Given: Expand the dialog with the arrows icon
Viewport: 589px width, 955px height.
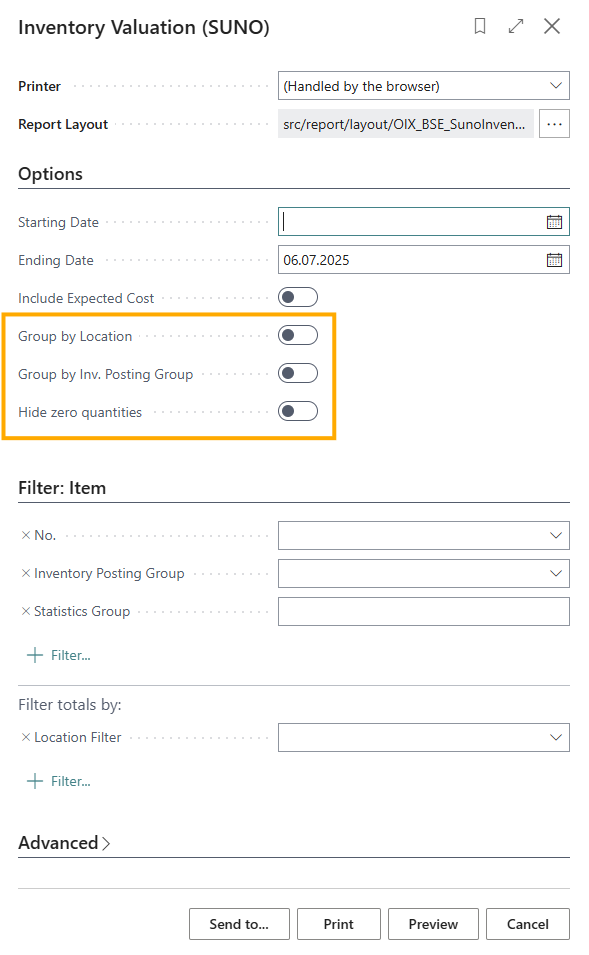Looking at the screenshot, I should click(516, 26).
